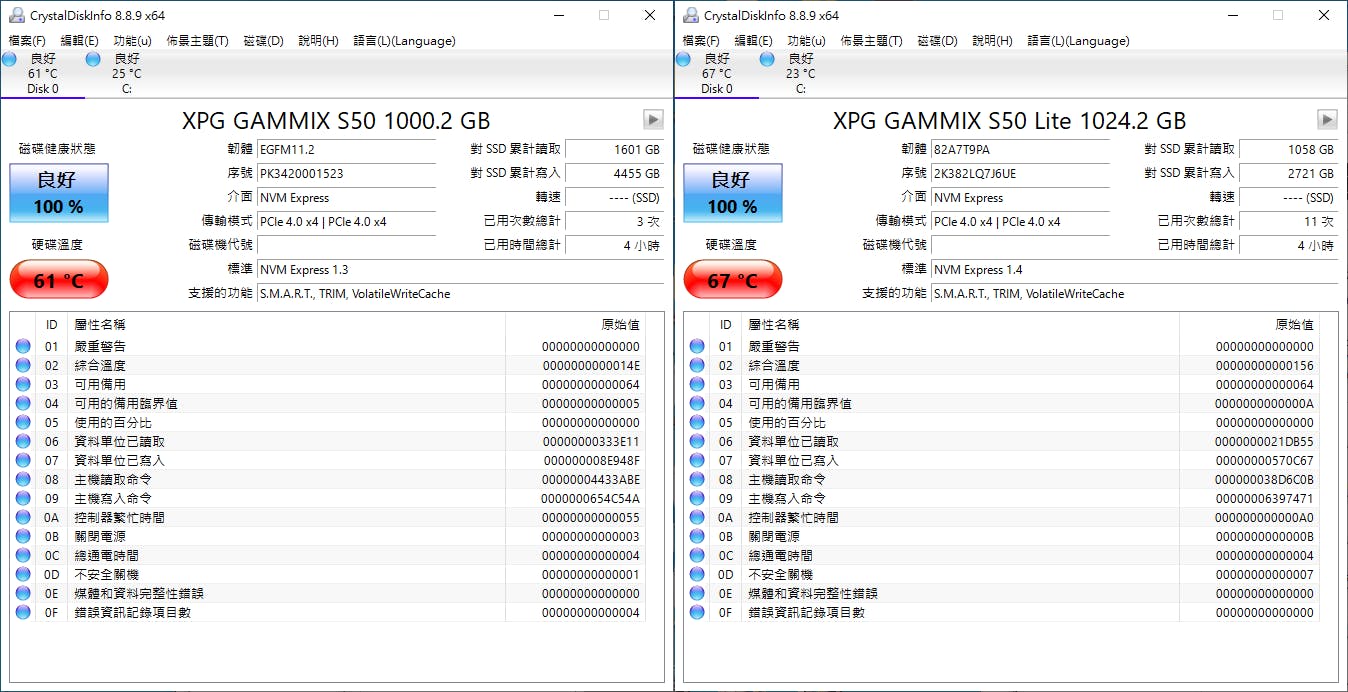Click status orb for ID 02 in left window
Screen dimensions: 1348x692
[x=23, y=365]
